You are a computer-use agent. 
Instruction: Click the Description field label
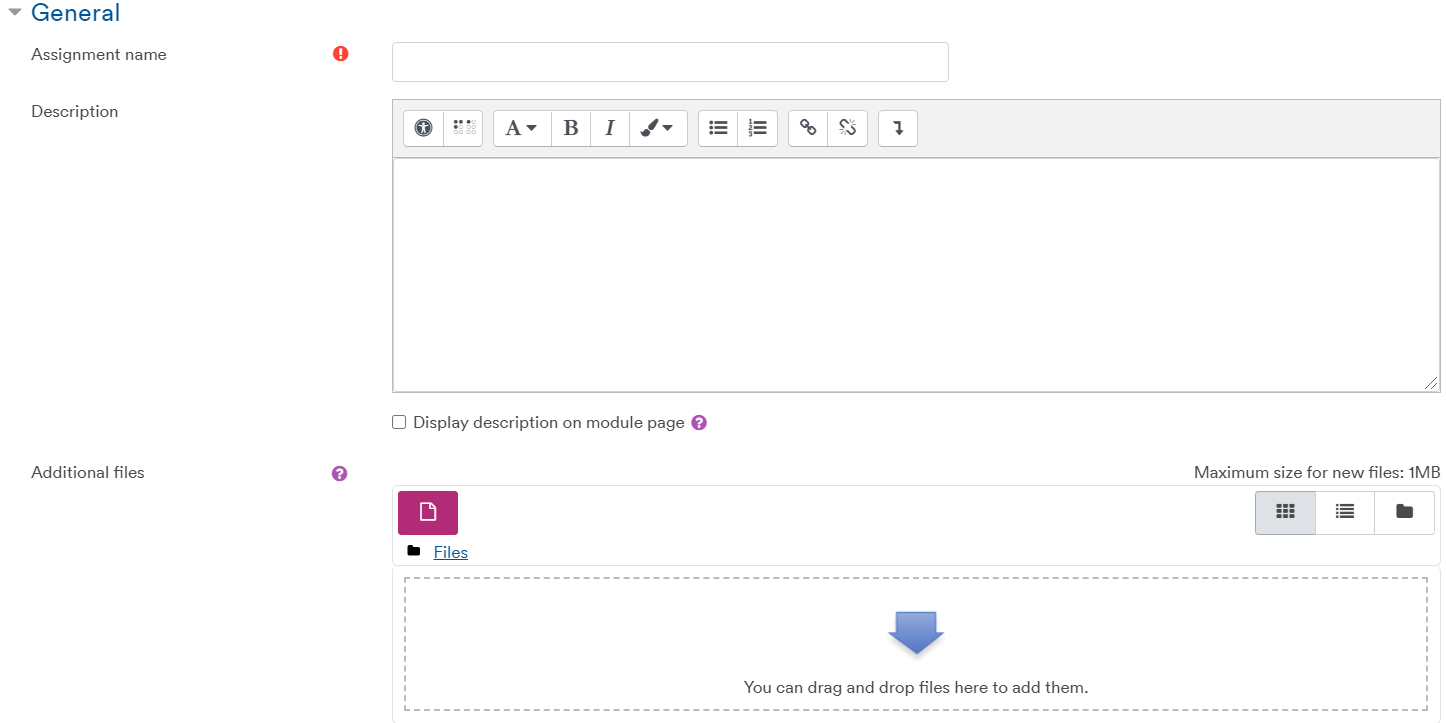(x=75, y=111)
